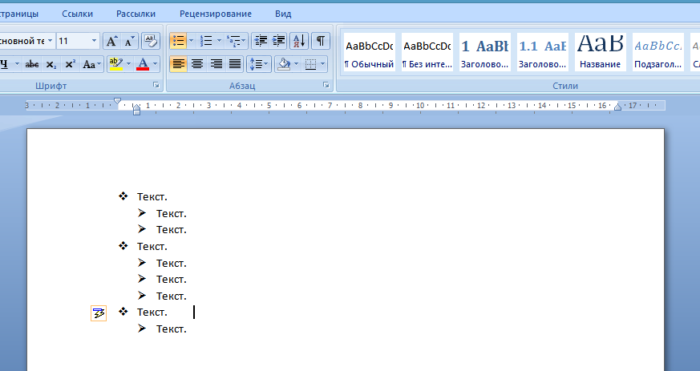This screenshot has height=371, width=700.
Task: Click the Decrease Indent icon
Action: click(260, 42)
